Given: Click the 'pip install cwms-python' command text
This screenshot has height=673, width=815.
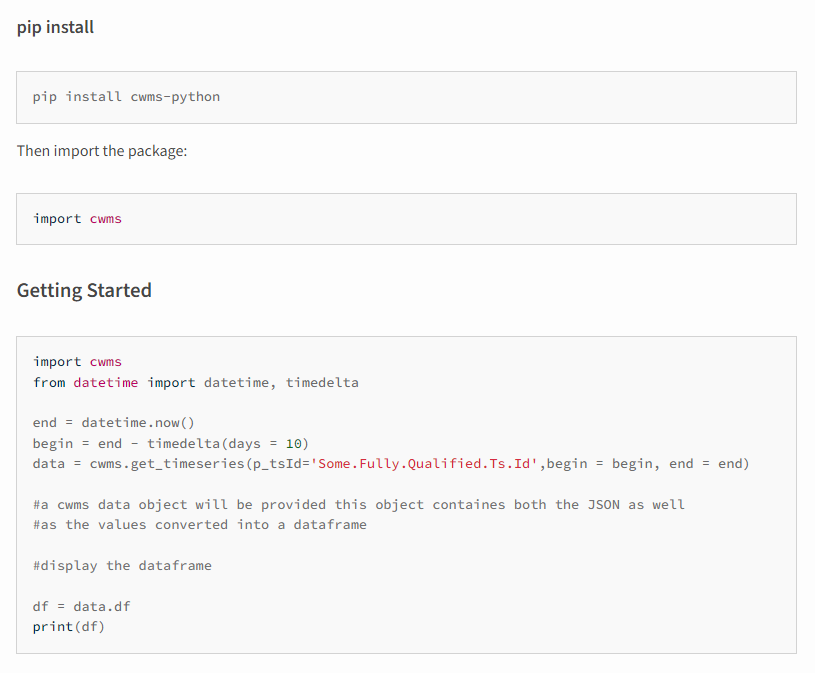Looking at the screenshot, I should [126, 97].
